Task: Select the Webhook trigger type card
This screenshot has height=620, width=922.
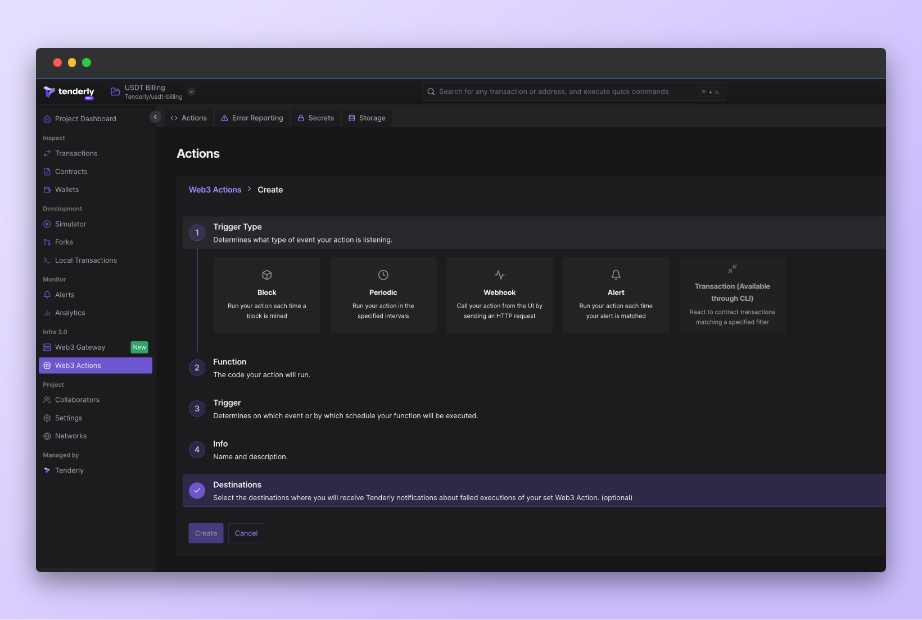Action: [x=500, y=295]
